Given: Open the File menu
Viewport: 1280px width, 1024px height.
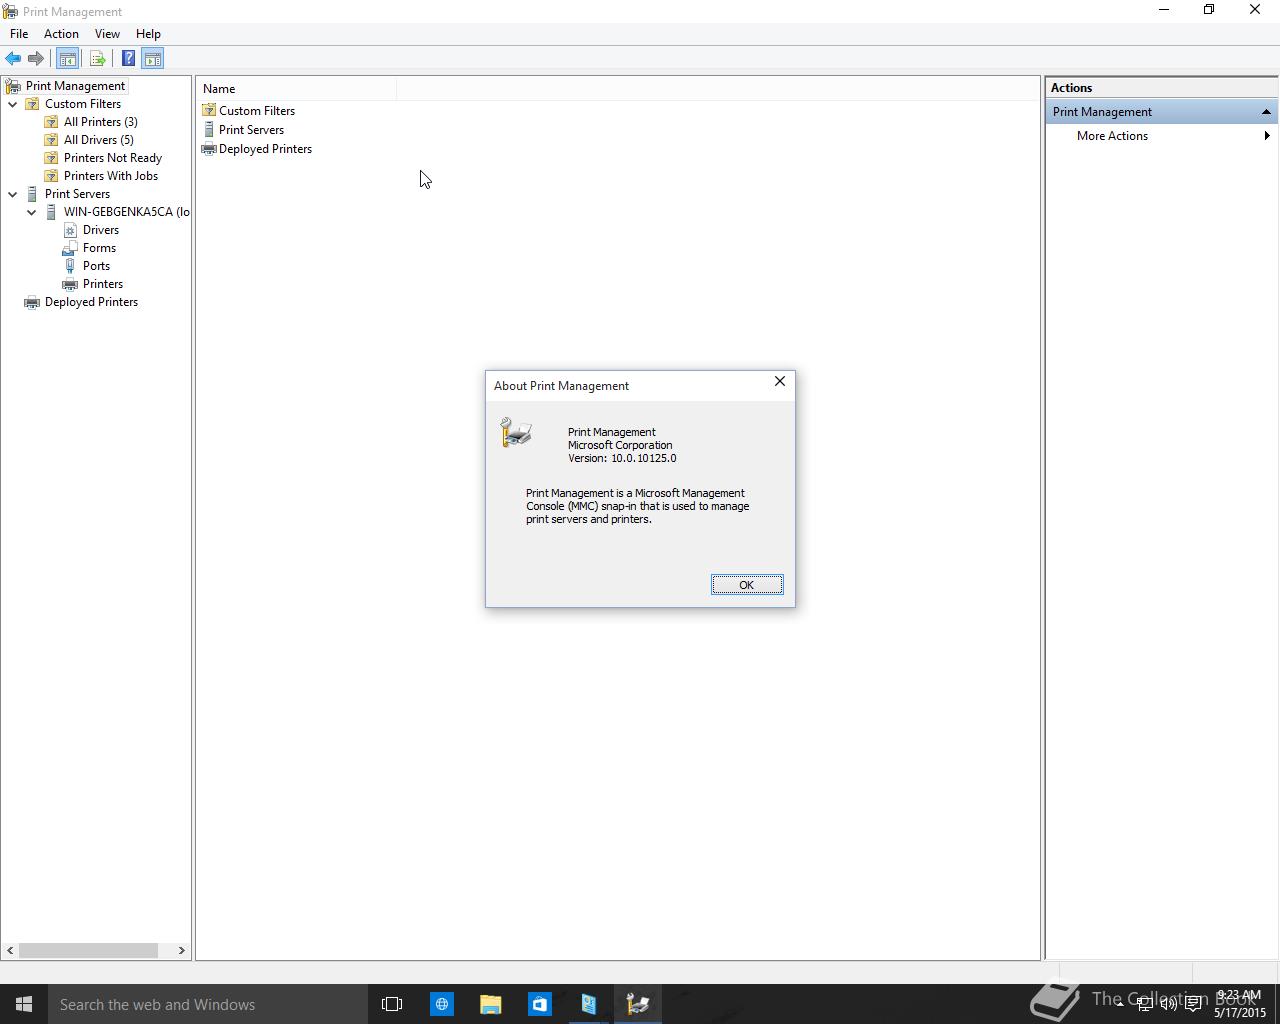Looking at the screenshot, I should (19, 34).
